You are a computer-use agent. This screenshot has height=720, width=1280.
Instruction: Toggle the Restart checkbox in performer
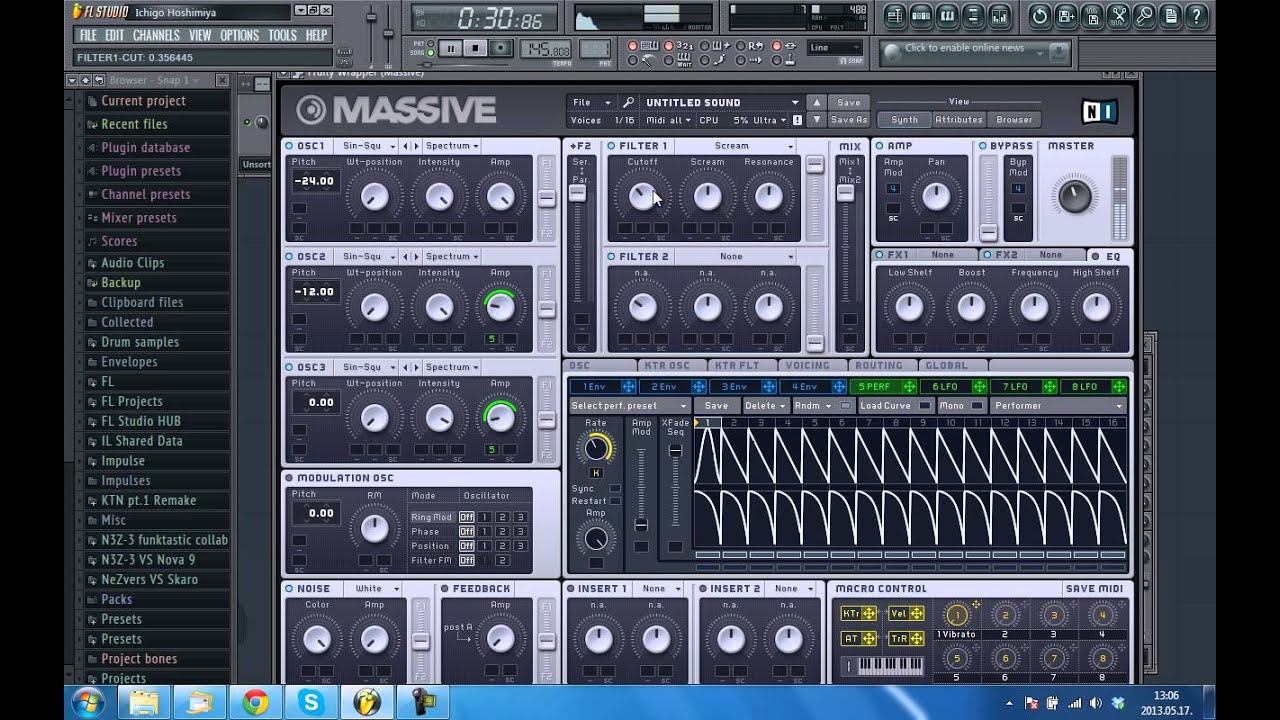pyautogui.click(x=614, y=501)
